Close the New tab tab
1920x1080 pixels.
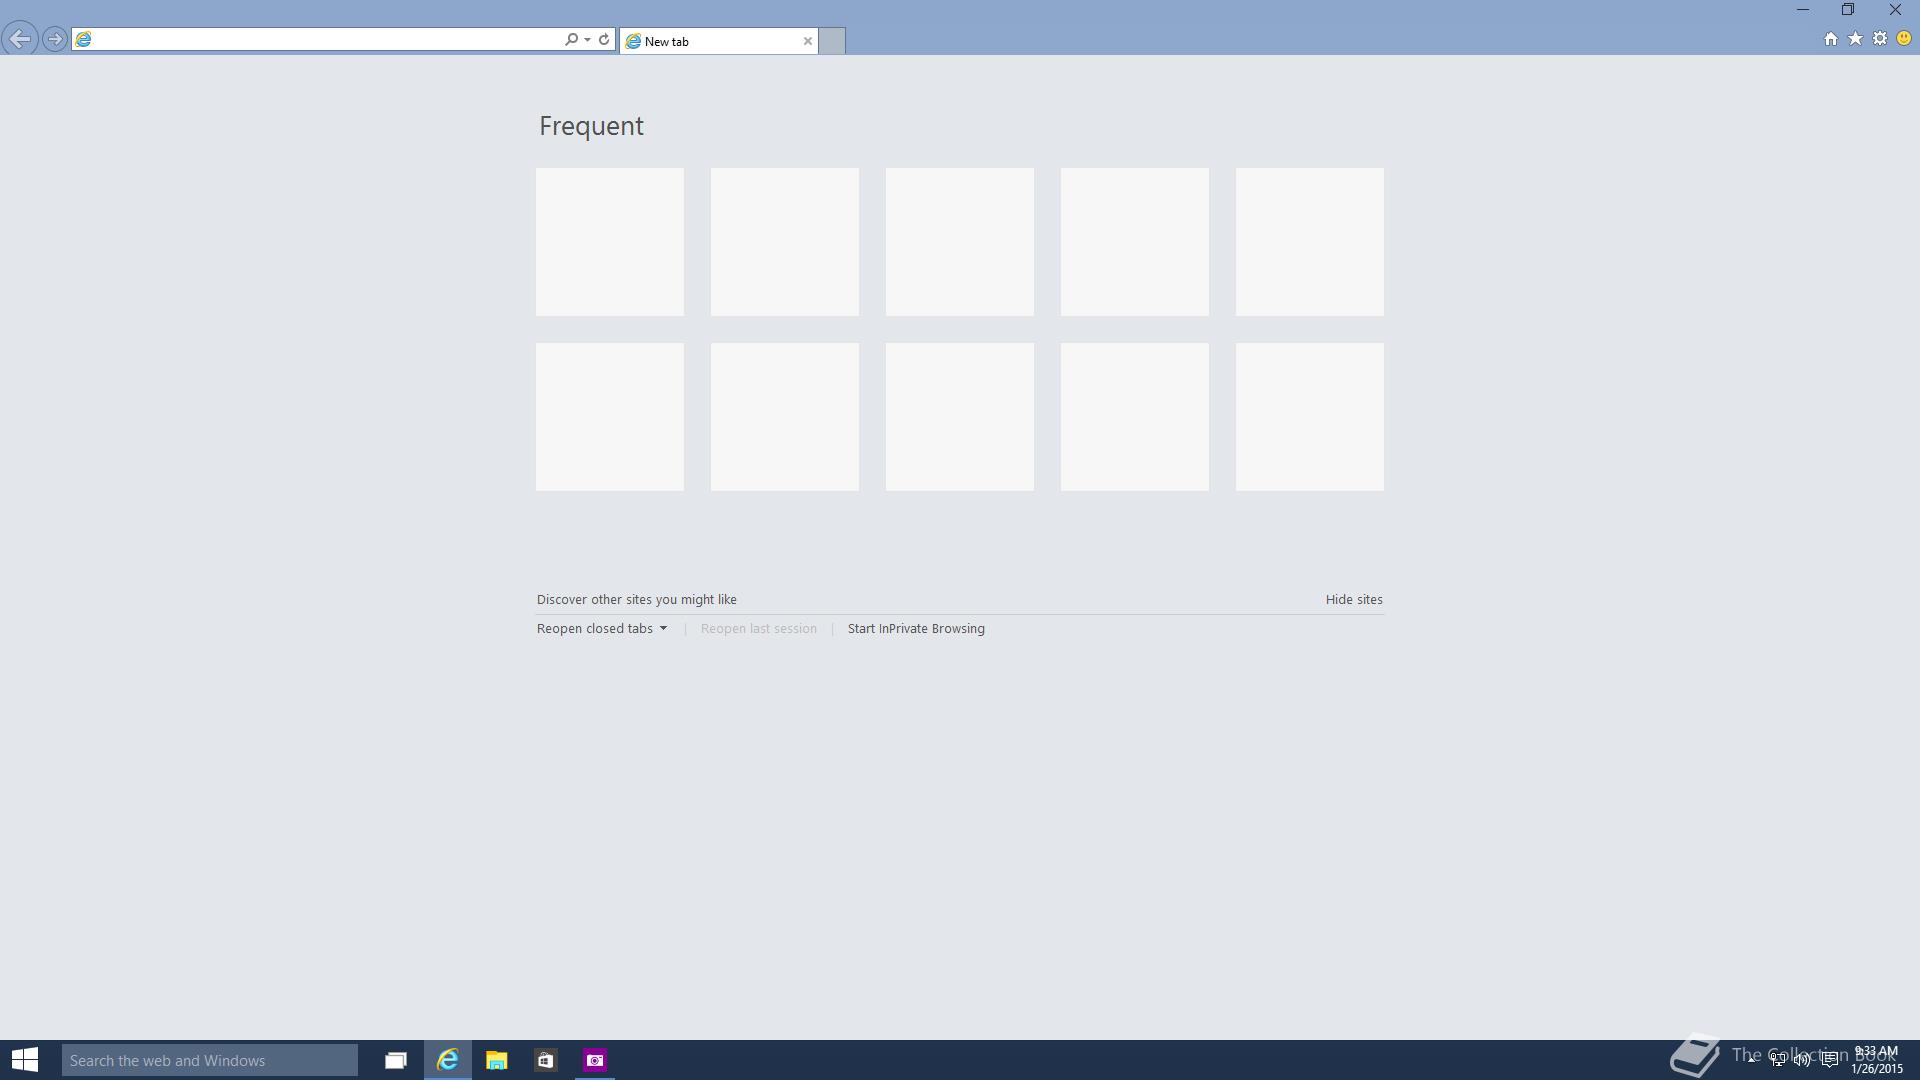tap(807, 41)
